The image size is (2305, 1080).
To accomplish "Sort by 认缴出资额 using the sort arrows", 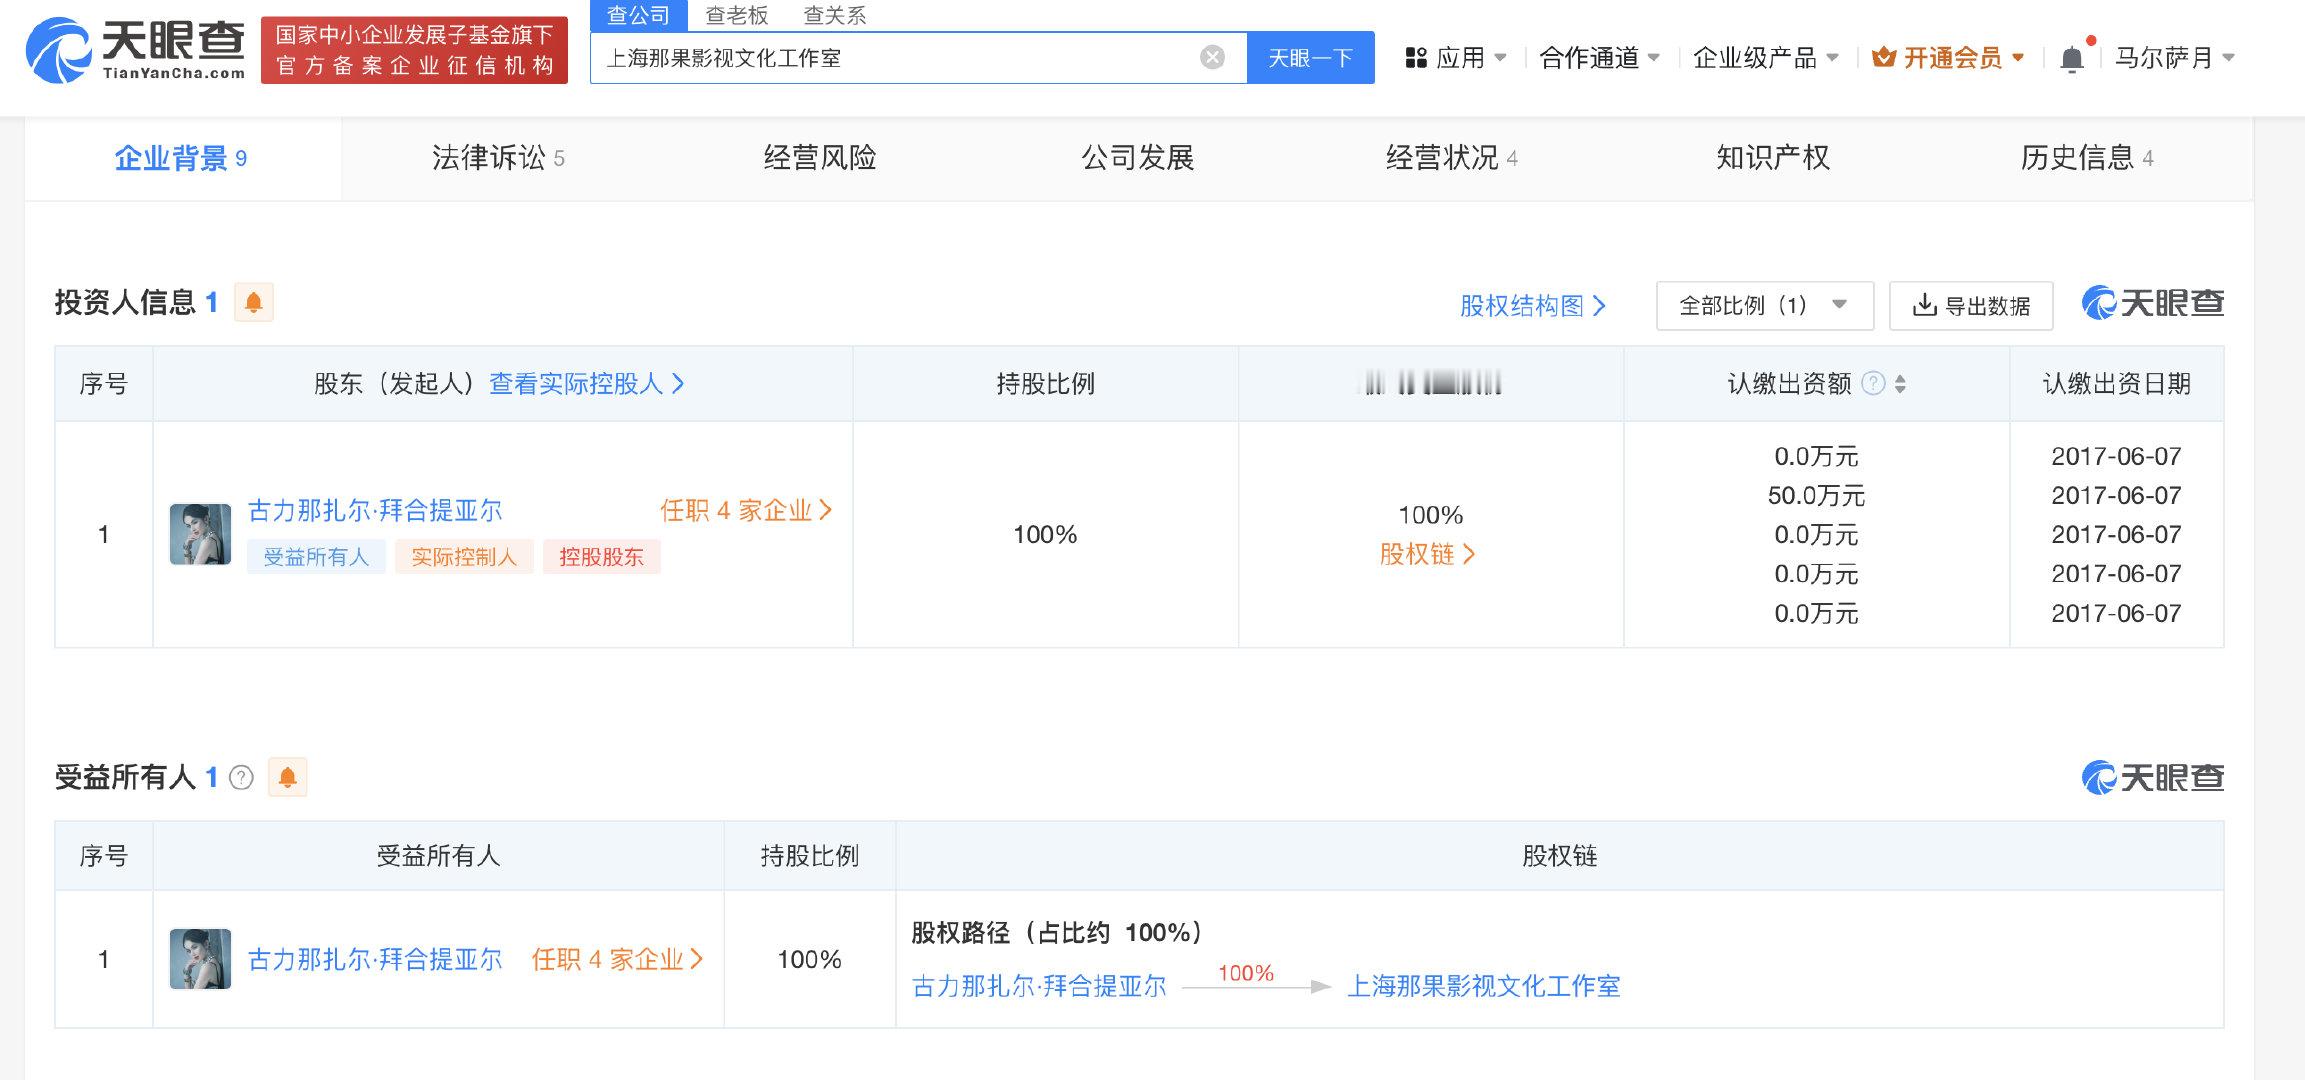I will click(x=1900, y=384).
